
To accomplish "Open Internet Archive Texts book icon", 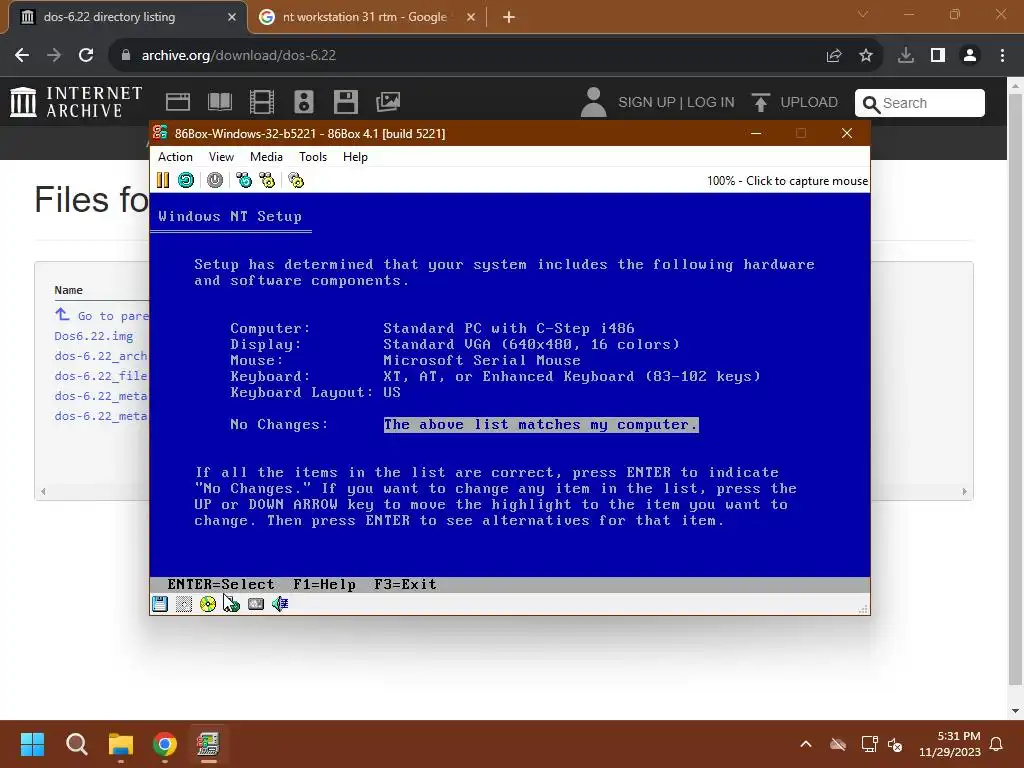I will pos(219,102).
